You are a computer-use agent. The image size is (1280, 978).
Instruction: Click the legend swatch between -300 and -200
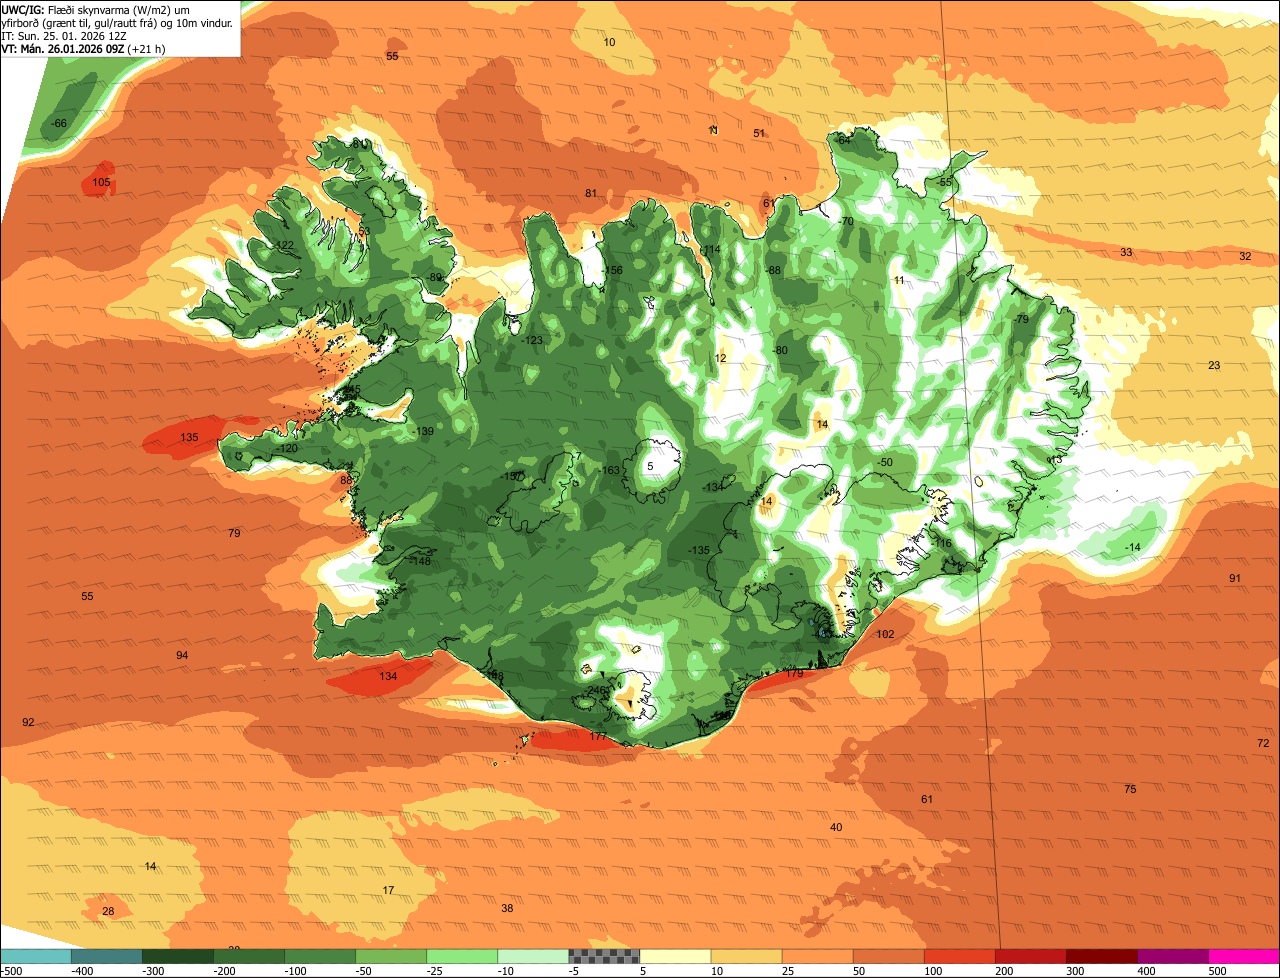178,956
